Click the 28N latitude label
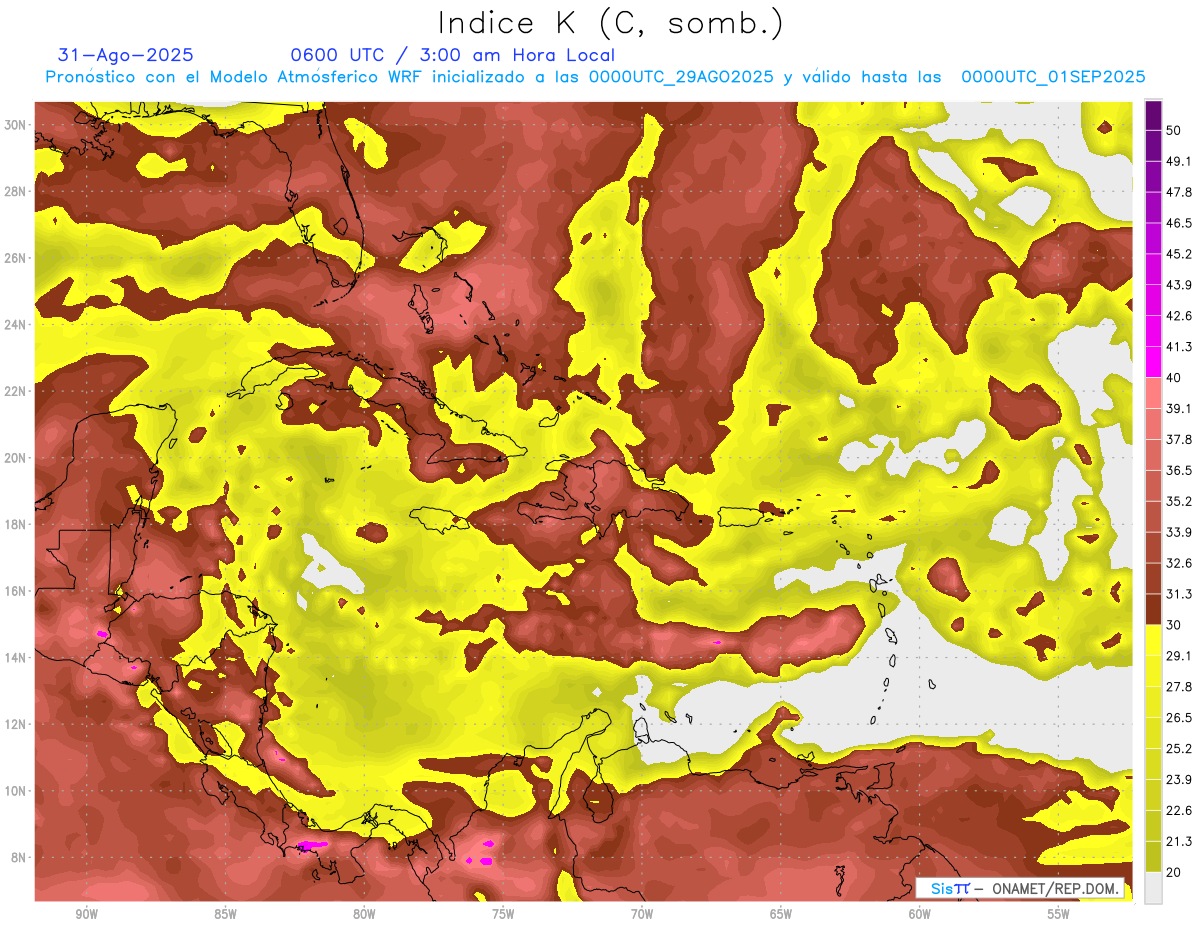 16,191
